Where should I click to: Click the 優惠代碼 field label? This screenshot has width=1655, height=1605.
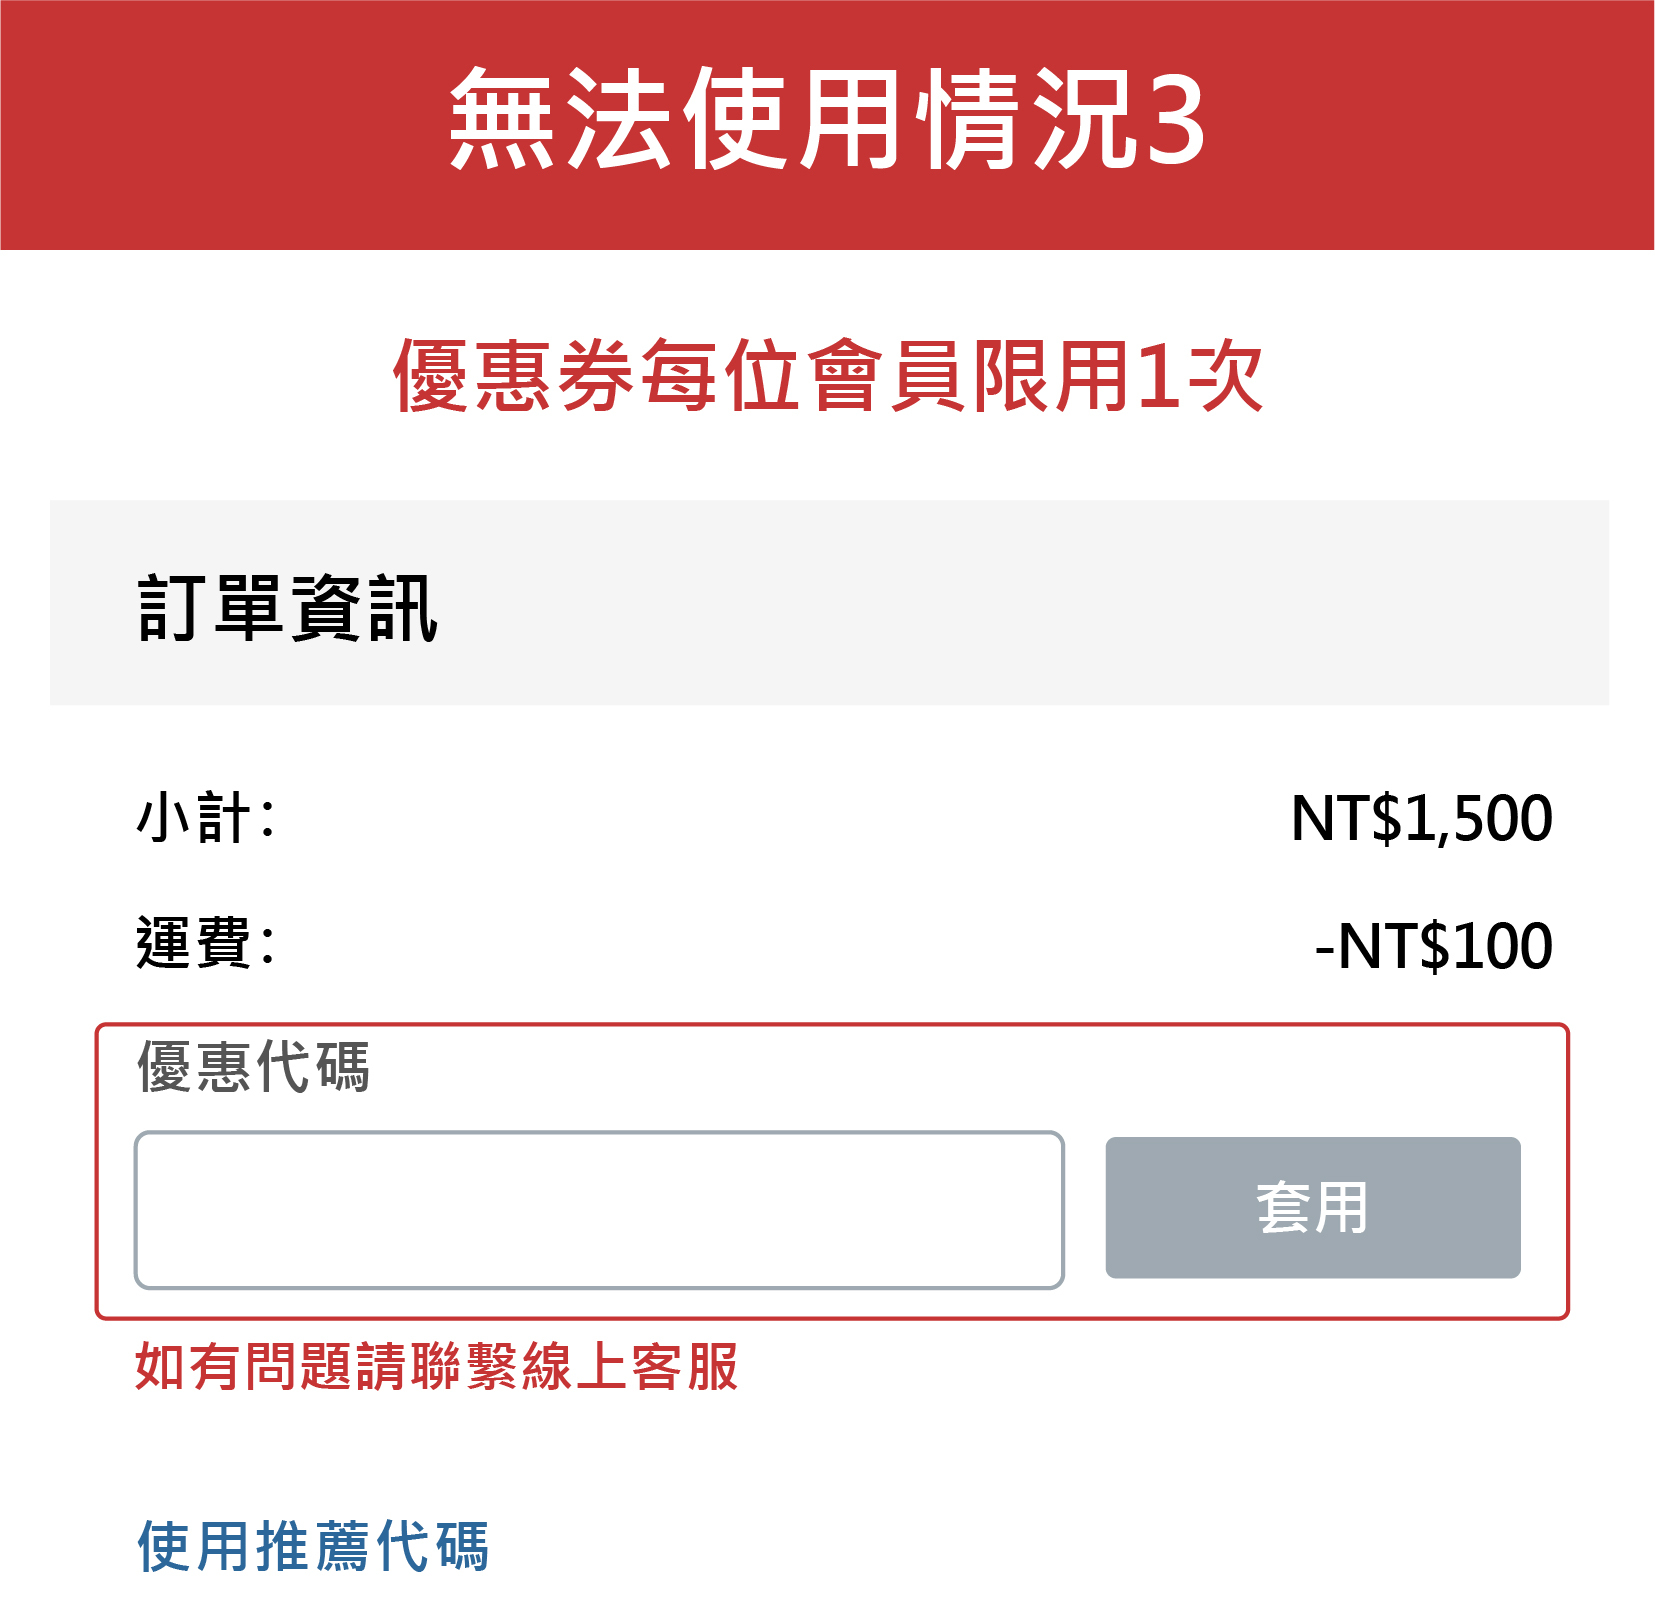pyautogui.click(x=253, y=1067)
